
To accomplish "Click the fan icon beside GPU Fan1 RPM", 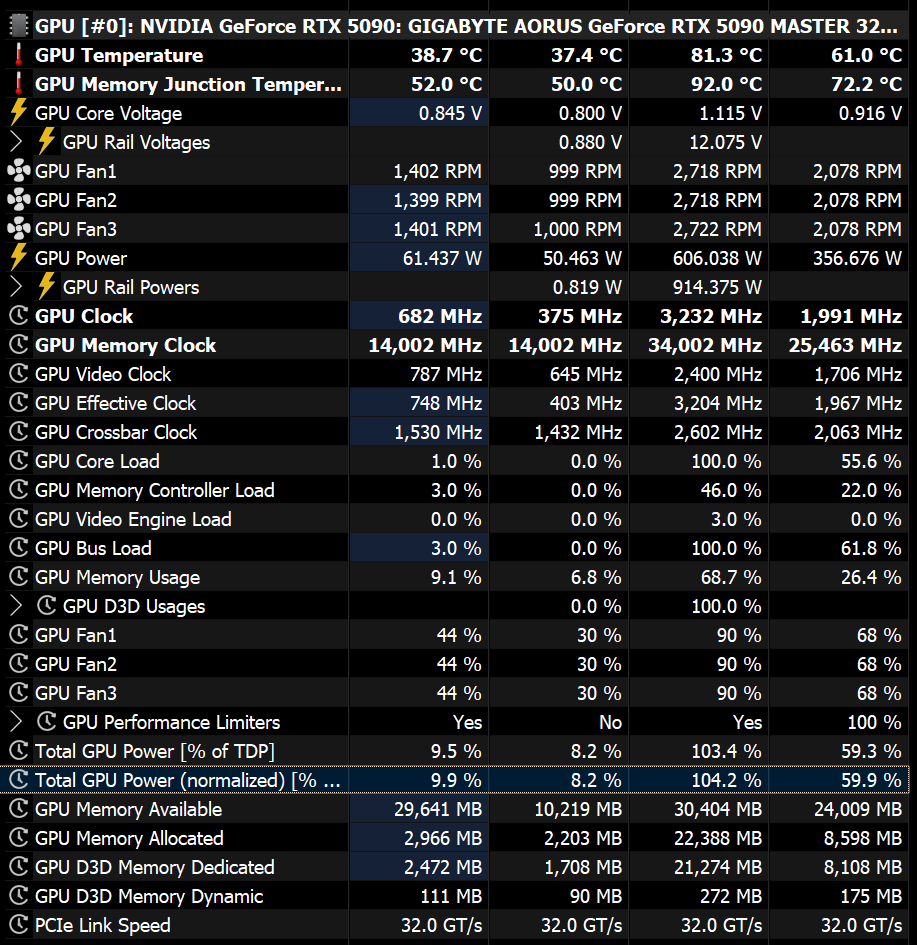I will coord(18,171).
